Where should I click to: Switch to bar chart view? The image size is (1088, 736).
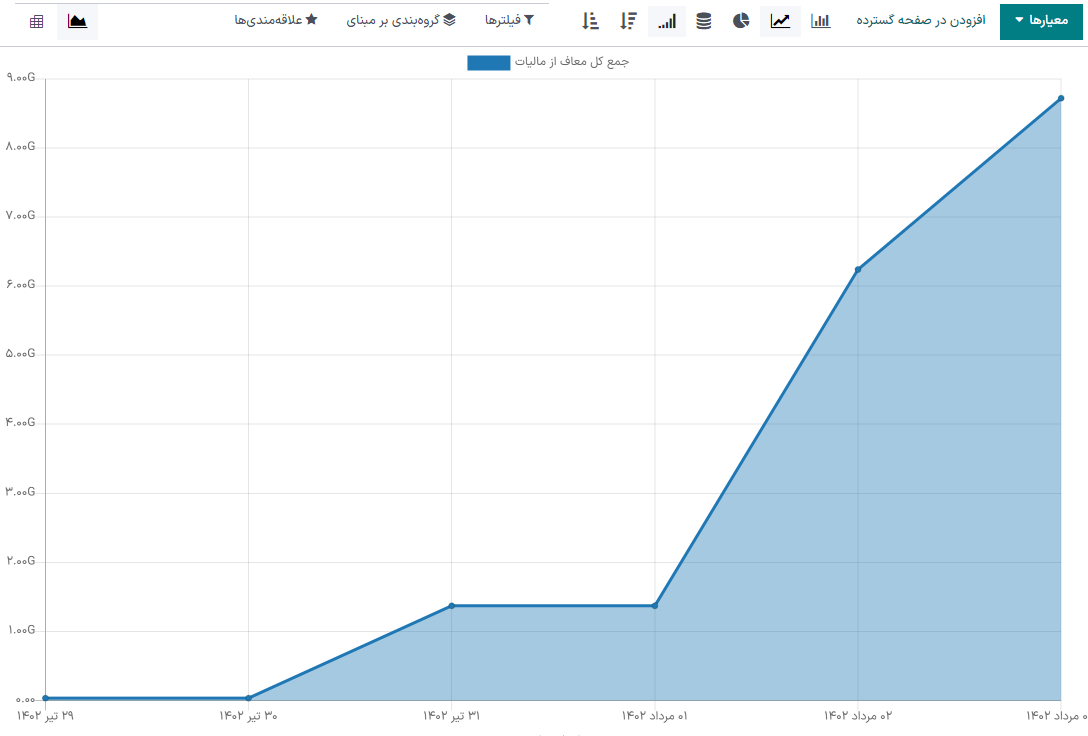pos(820,21)
